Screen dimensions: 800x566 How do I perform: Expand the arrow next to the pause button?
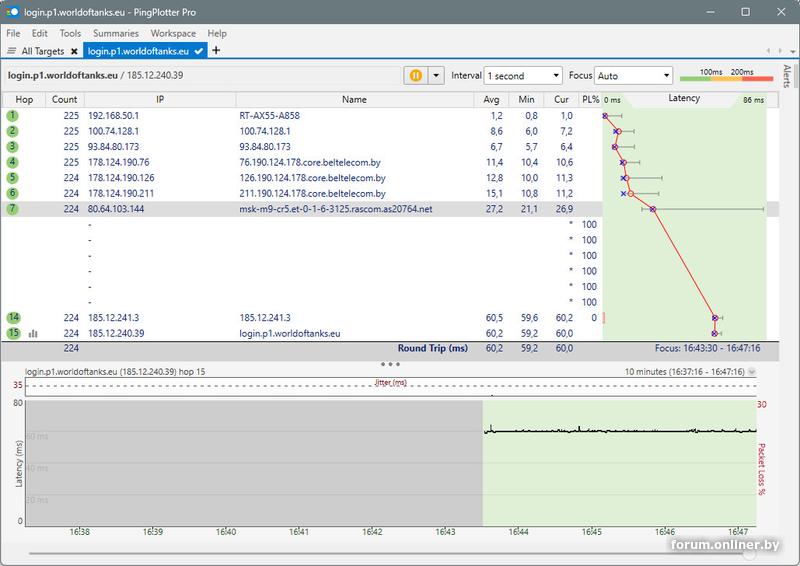[437, 75]
